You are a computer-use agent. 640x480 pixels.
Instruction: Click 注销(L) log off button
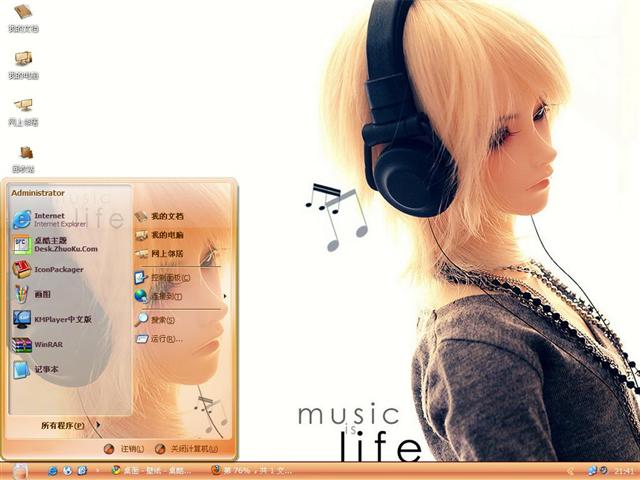[x=124, y=449]
